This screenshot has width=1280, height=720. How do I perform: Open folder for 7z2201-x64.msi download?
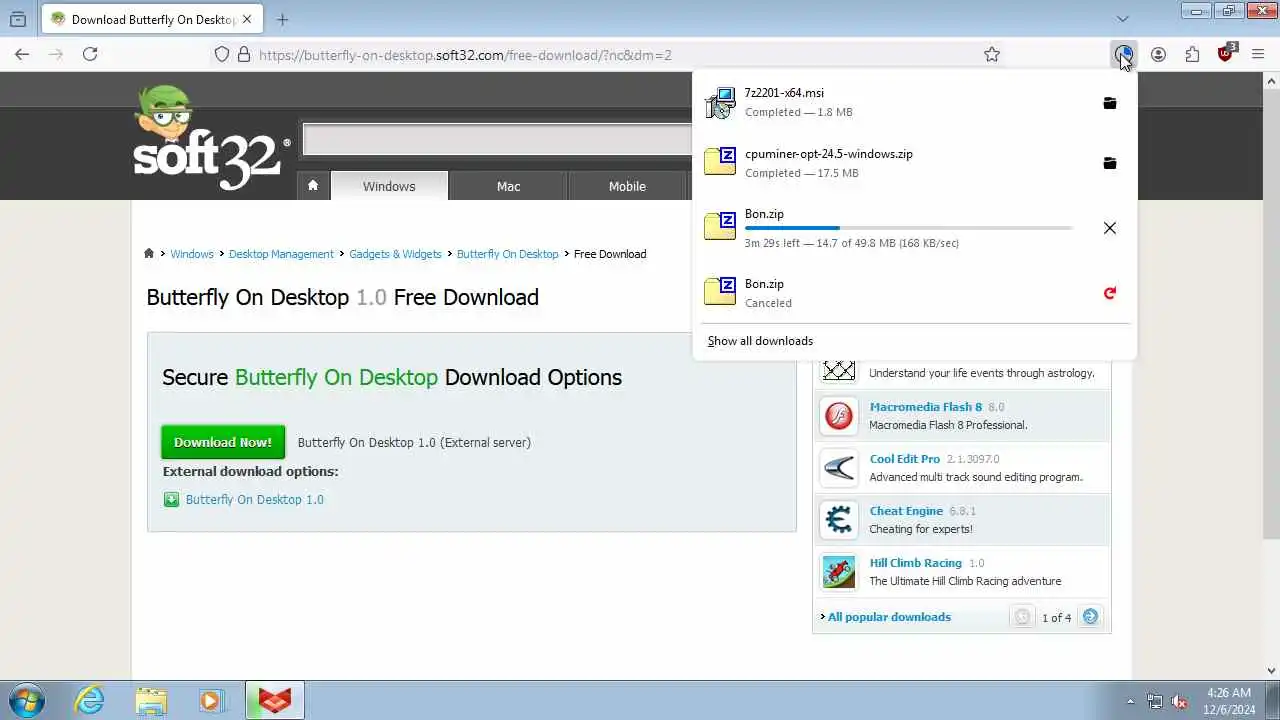1109,103
